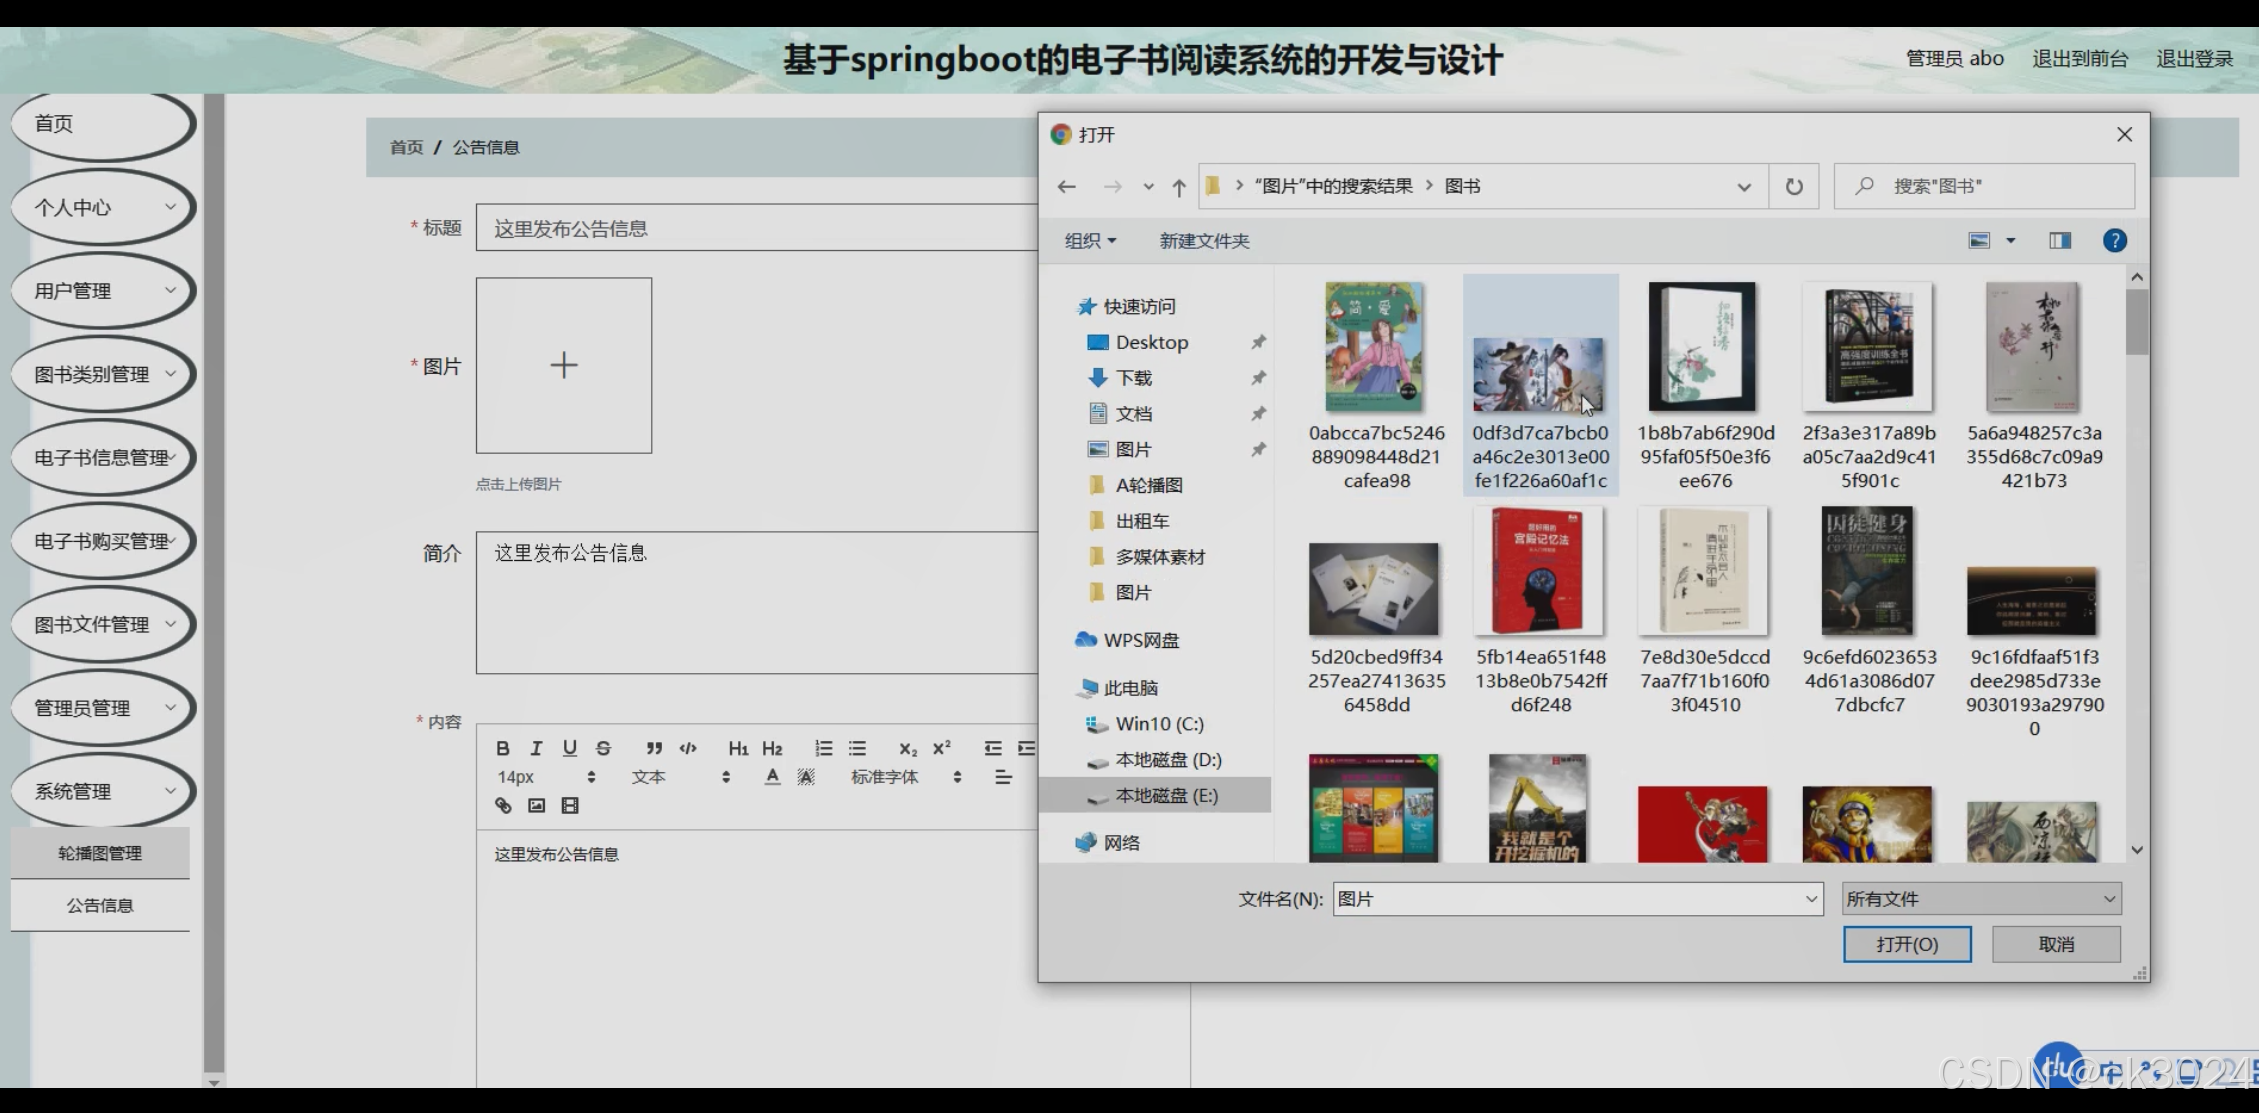The height and width of the screenshot is (1113, 2259).
Task: Select the 0abcca7bc5246 book cover thumbnail
Action: coord(1374,347)
